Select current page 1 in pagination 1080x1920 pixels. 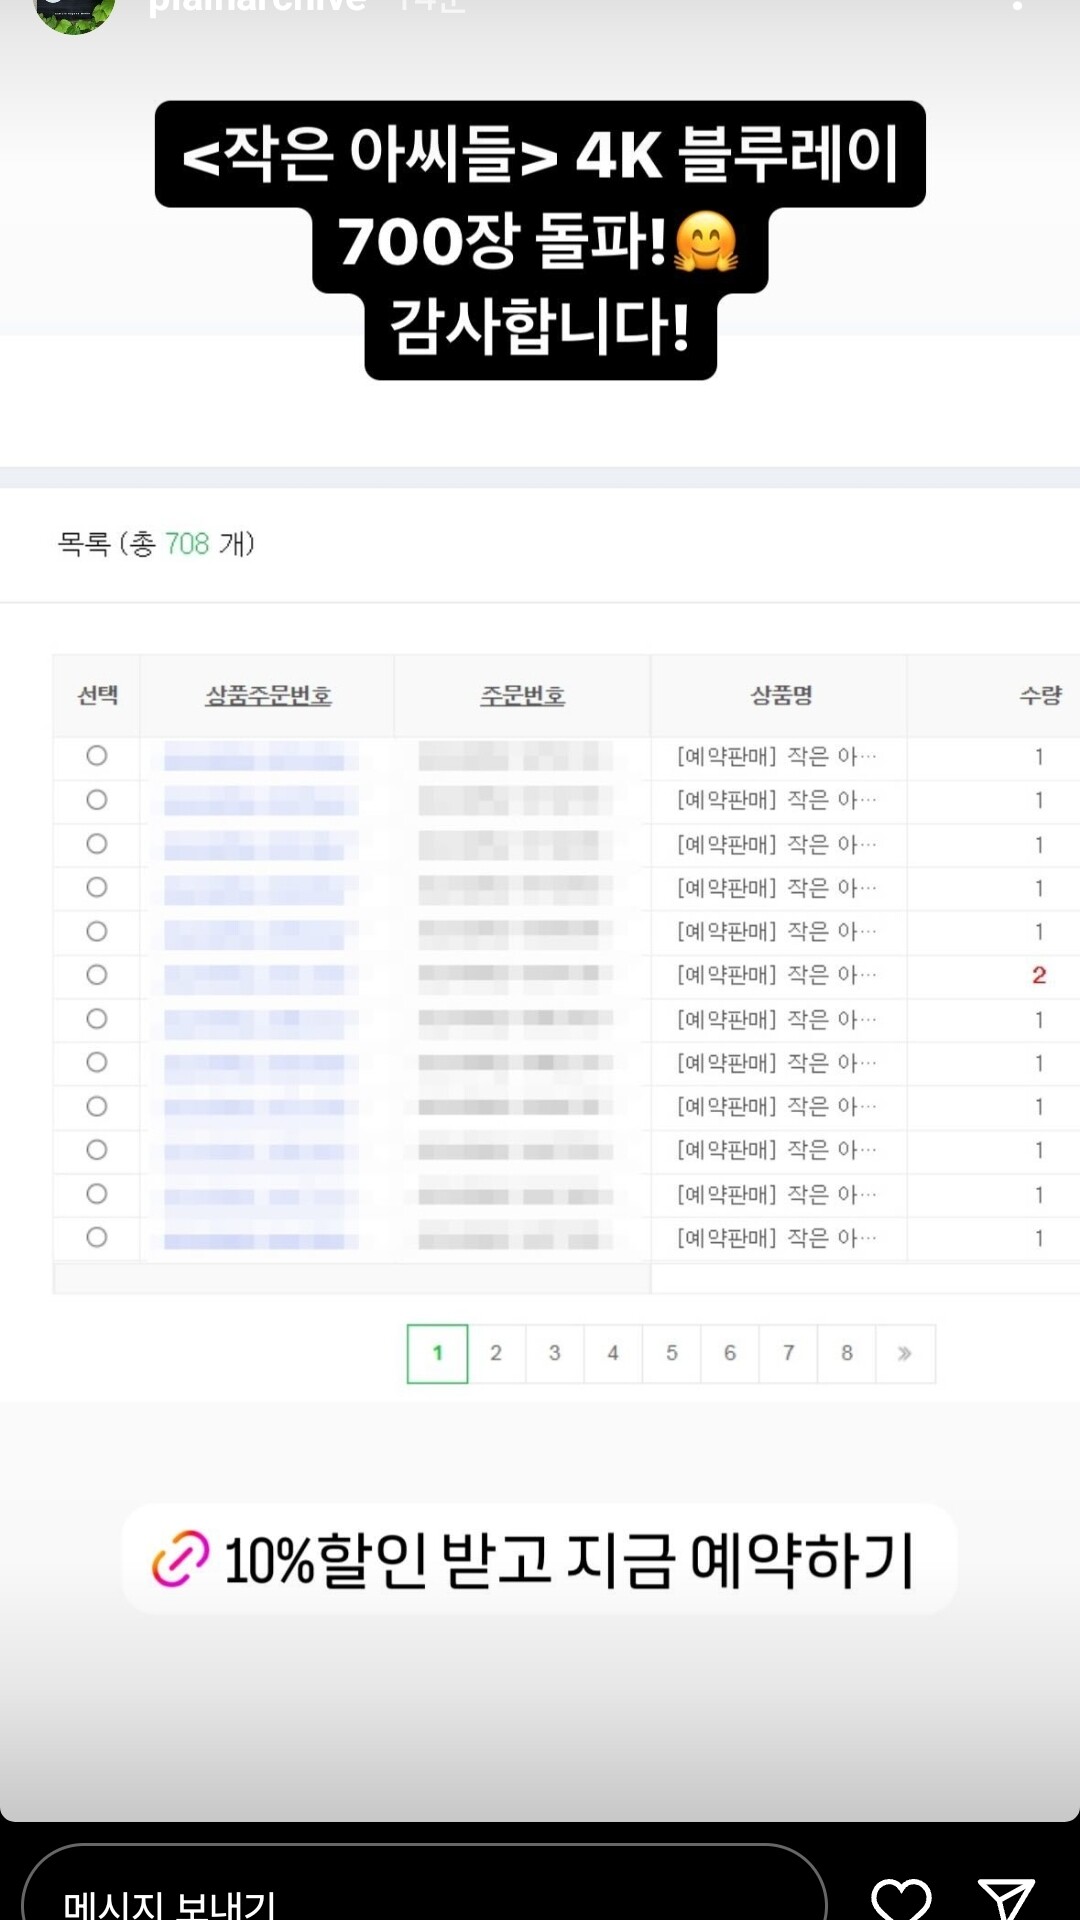[x=437, y=1354]
